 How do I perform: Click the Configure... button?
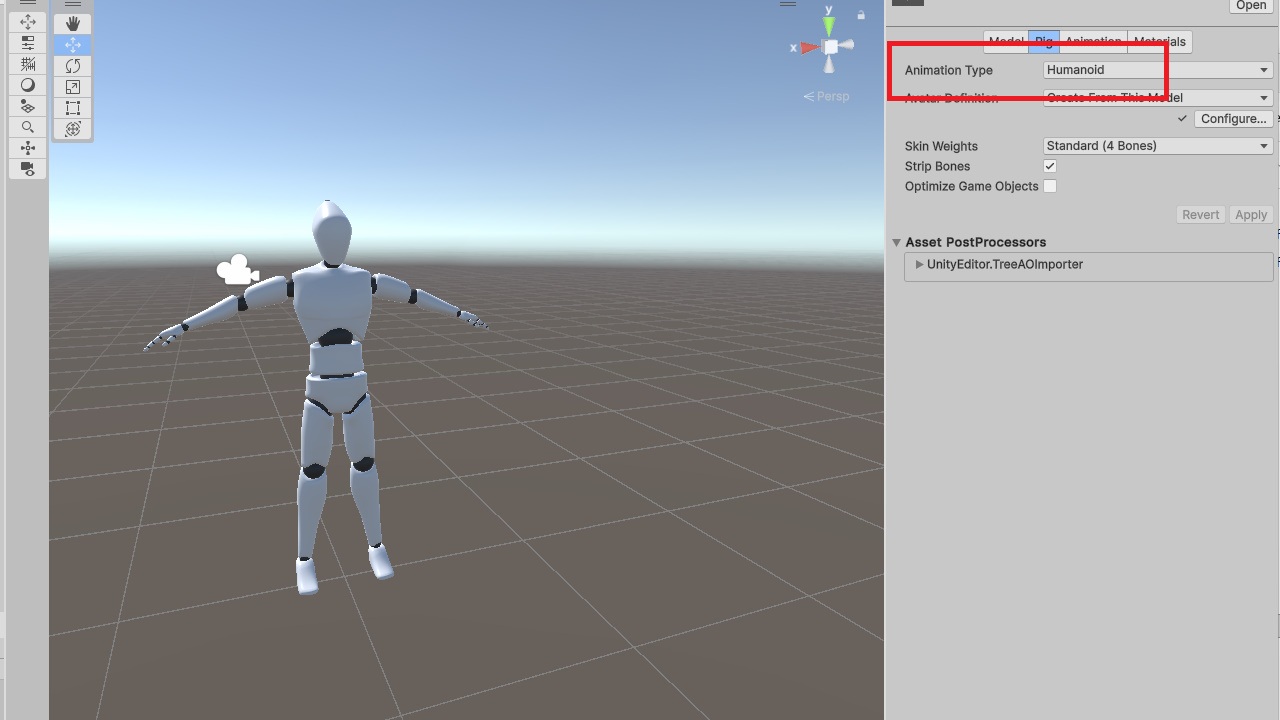coord(1233,118)
